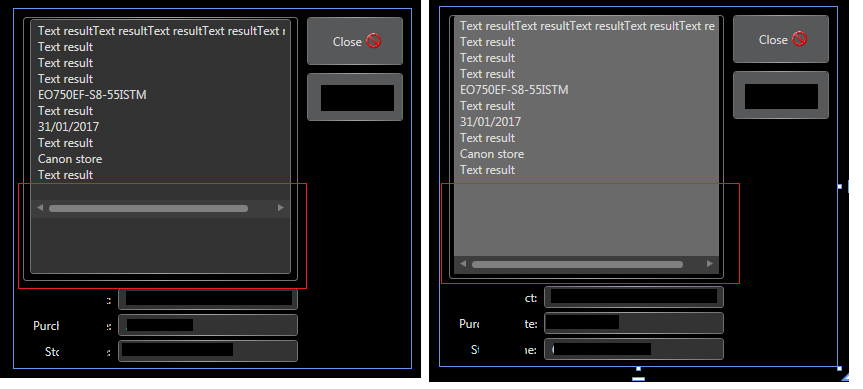Image resolution: width=863 pixels, height=389 pixels.
Task: Focus the 'te:' date field in right window
Action: tap(634, 323)
